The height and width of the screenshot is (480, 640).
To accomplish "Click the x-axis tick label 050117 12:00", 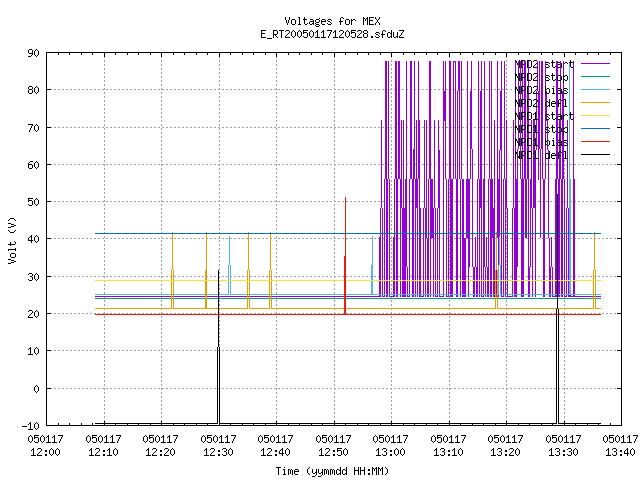I will [45, 445].
